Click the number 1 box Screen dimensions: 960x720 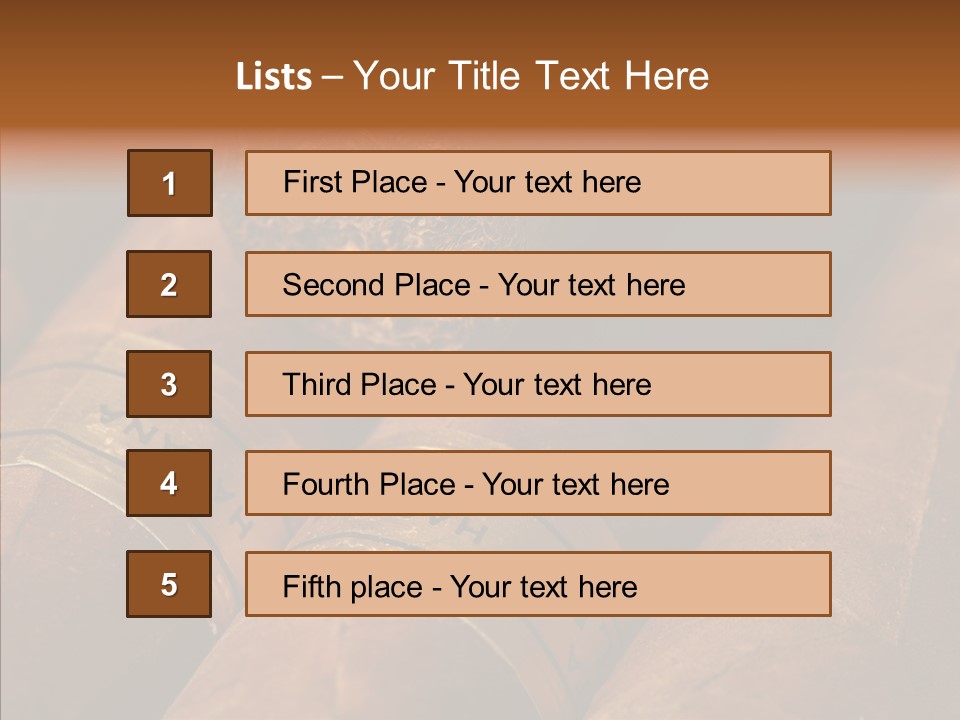coord(170,183)
